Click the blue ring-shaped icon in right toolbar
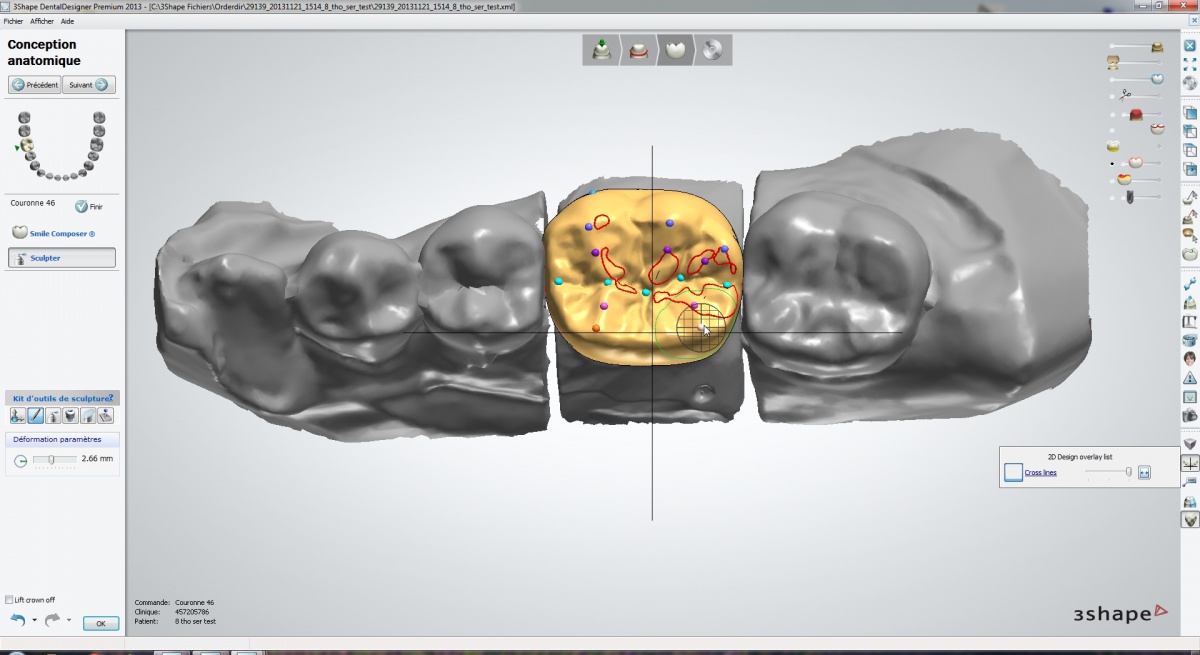Viewport: 1200px width, 655px height. [1190, 340]
